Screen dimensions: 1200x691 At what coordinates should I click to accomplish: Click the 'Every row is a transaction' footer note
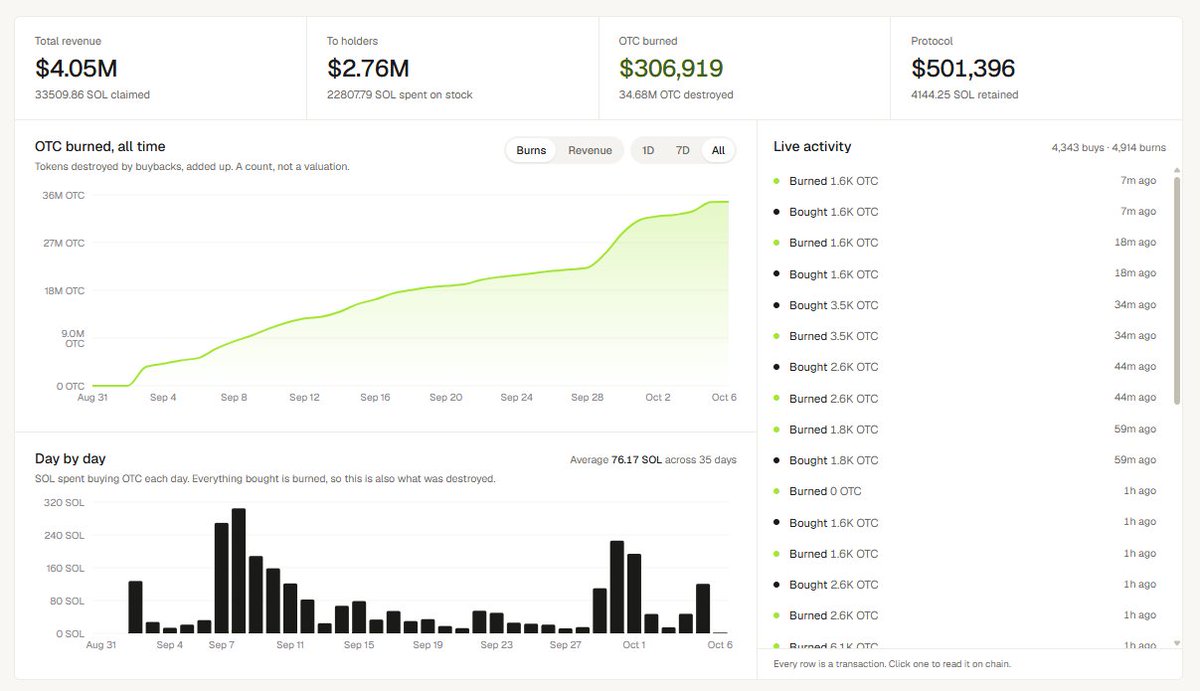(892, 664)
